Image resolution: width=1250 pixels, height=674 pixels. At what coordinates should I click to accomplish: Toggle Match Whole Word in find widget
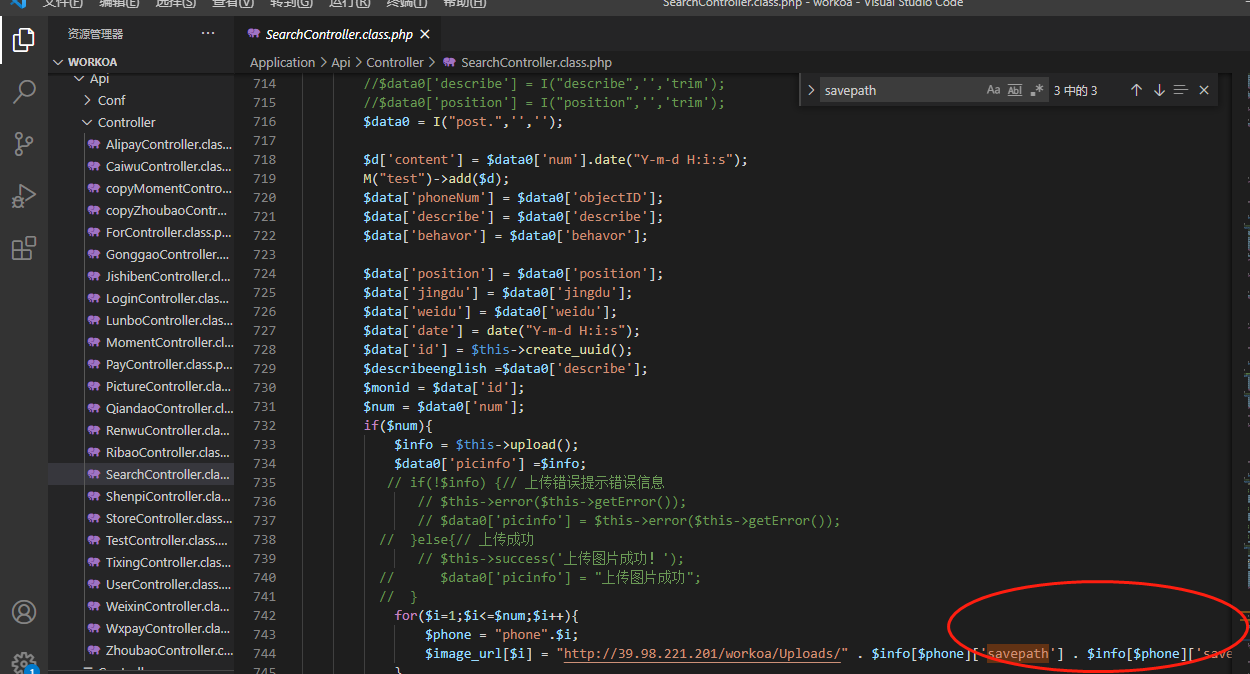tap(1015, 90)
